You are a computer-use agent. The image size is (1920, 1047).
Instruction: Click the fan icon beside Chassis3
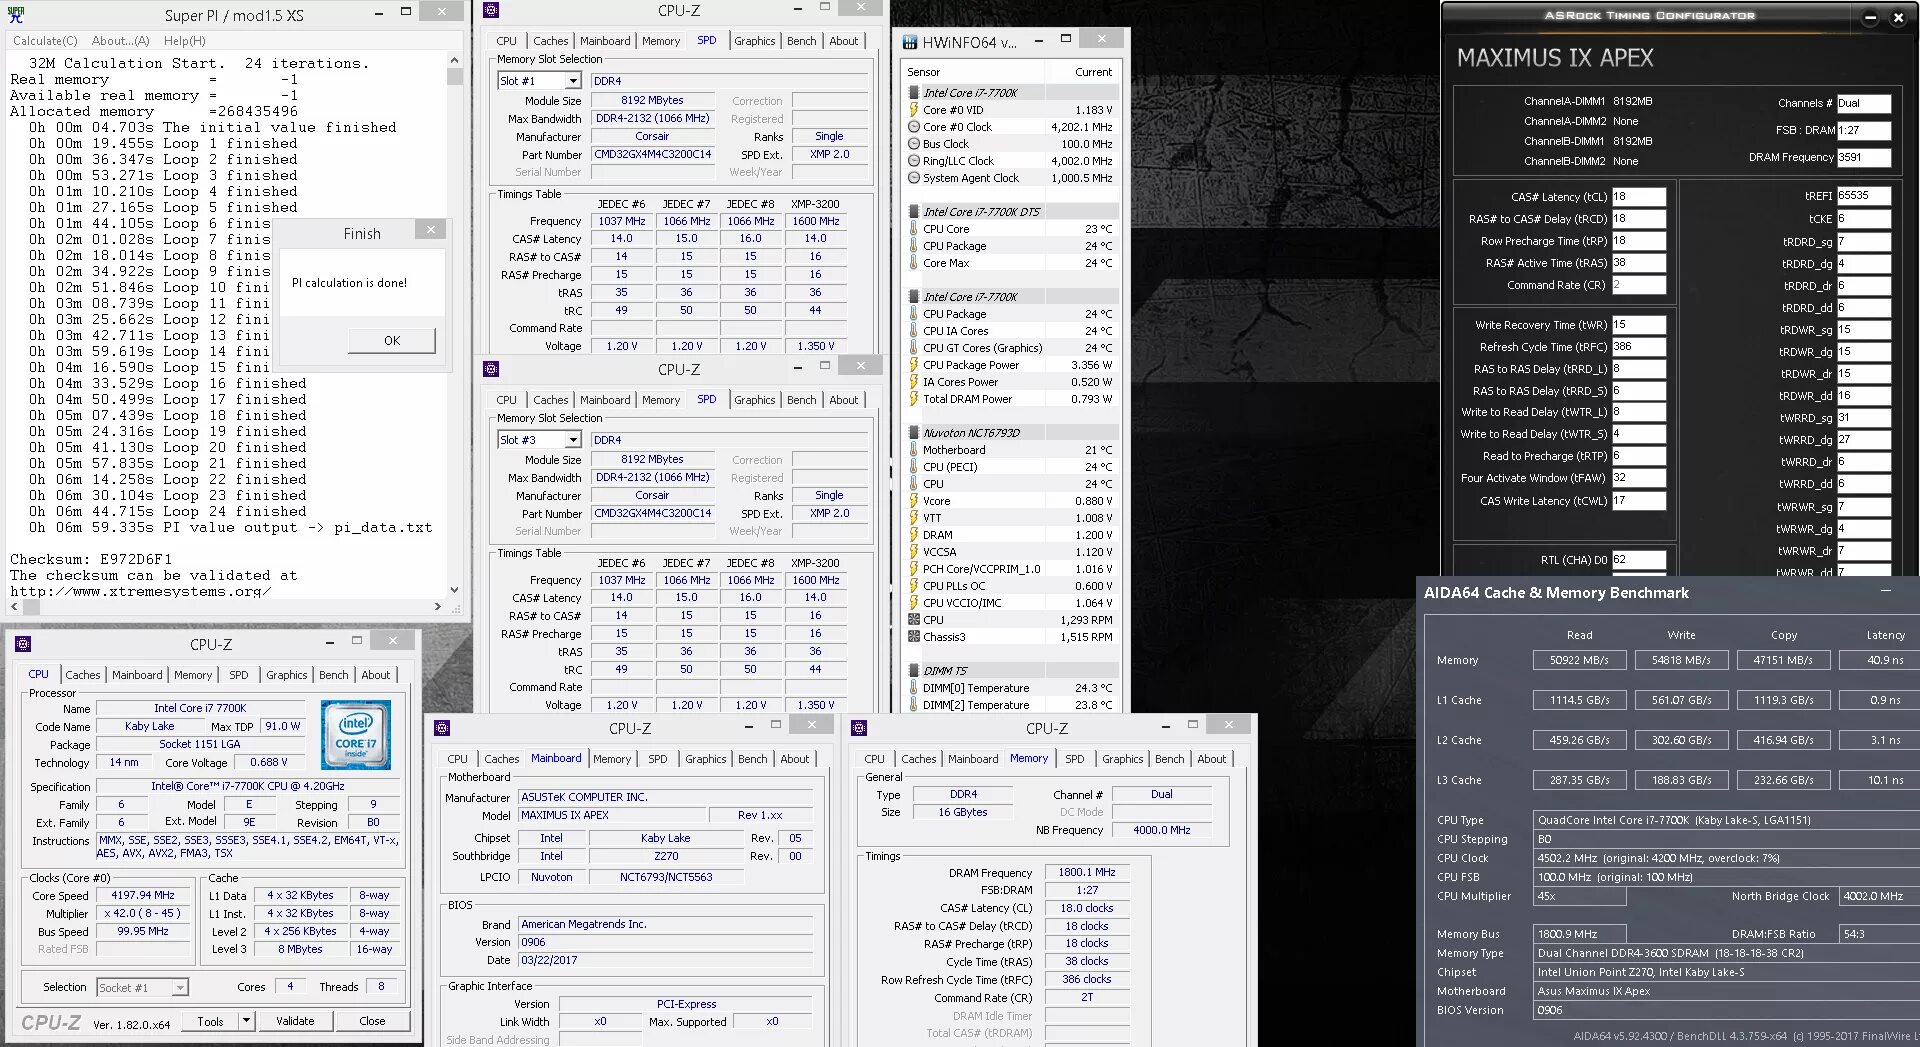(914, 637)
